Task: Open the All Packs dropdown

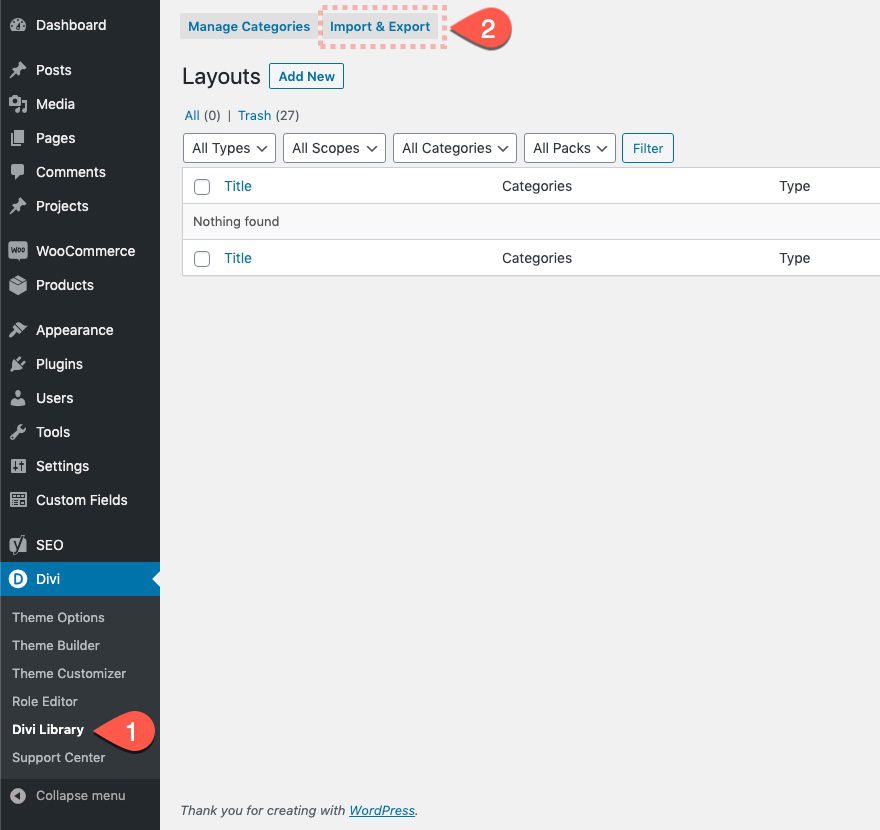Action: pos(569,148)
